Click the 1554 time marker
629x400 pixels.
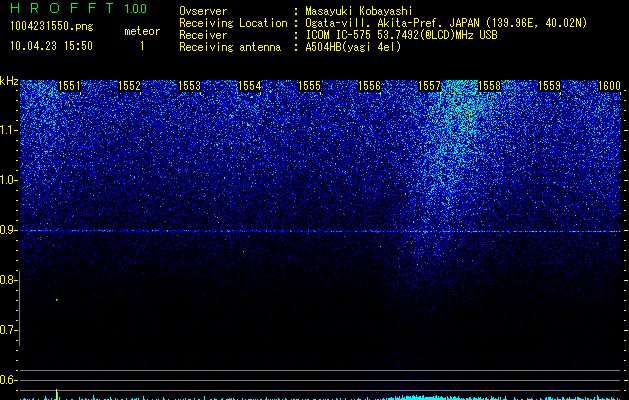(250, 86)
